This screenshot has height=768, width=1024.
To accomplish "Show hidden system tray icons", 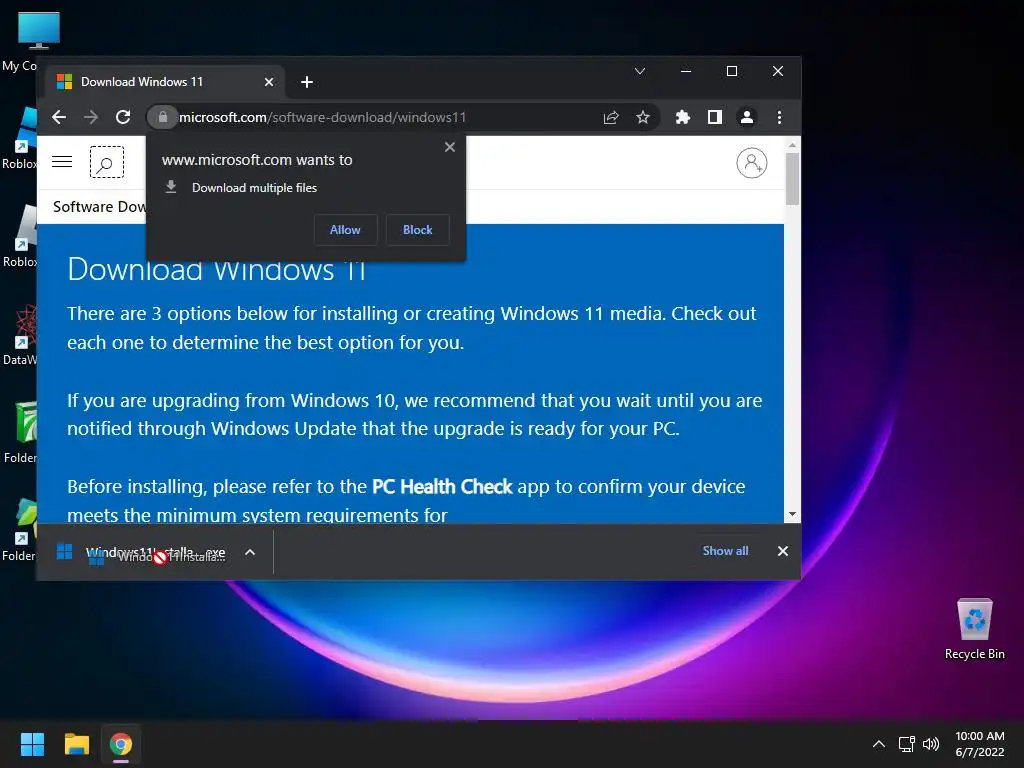I will coord(879,744).
